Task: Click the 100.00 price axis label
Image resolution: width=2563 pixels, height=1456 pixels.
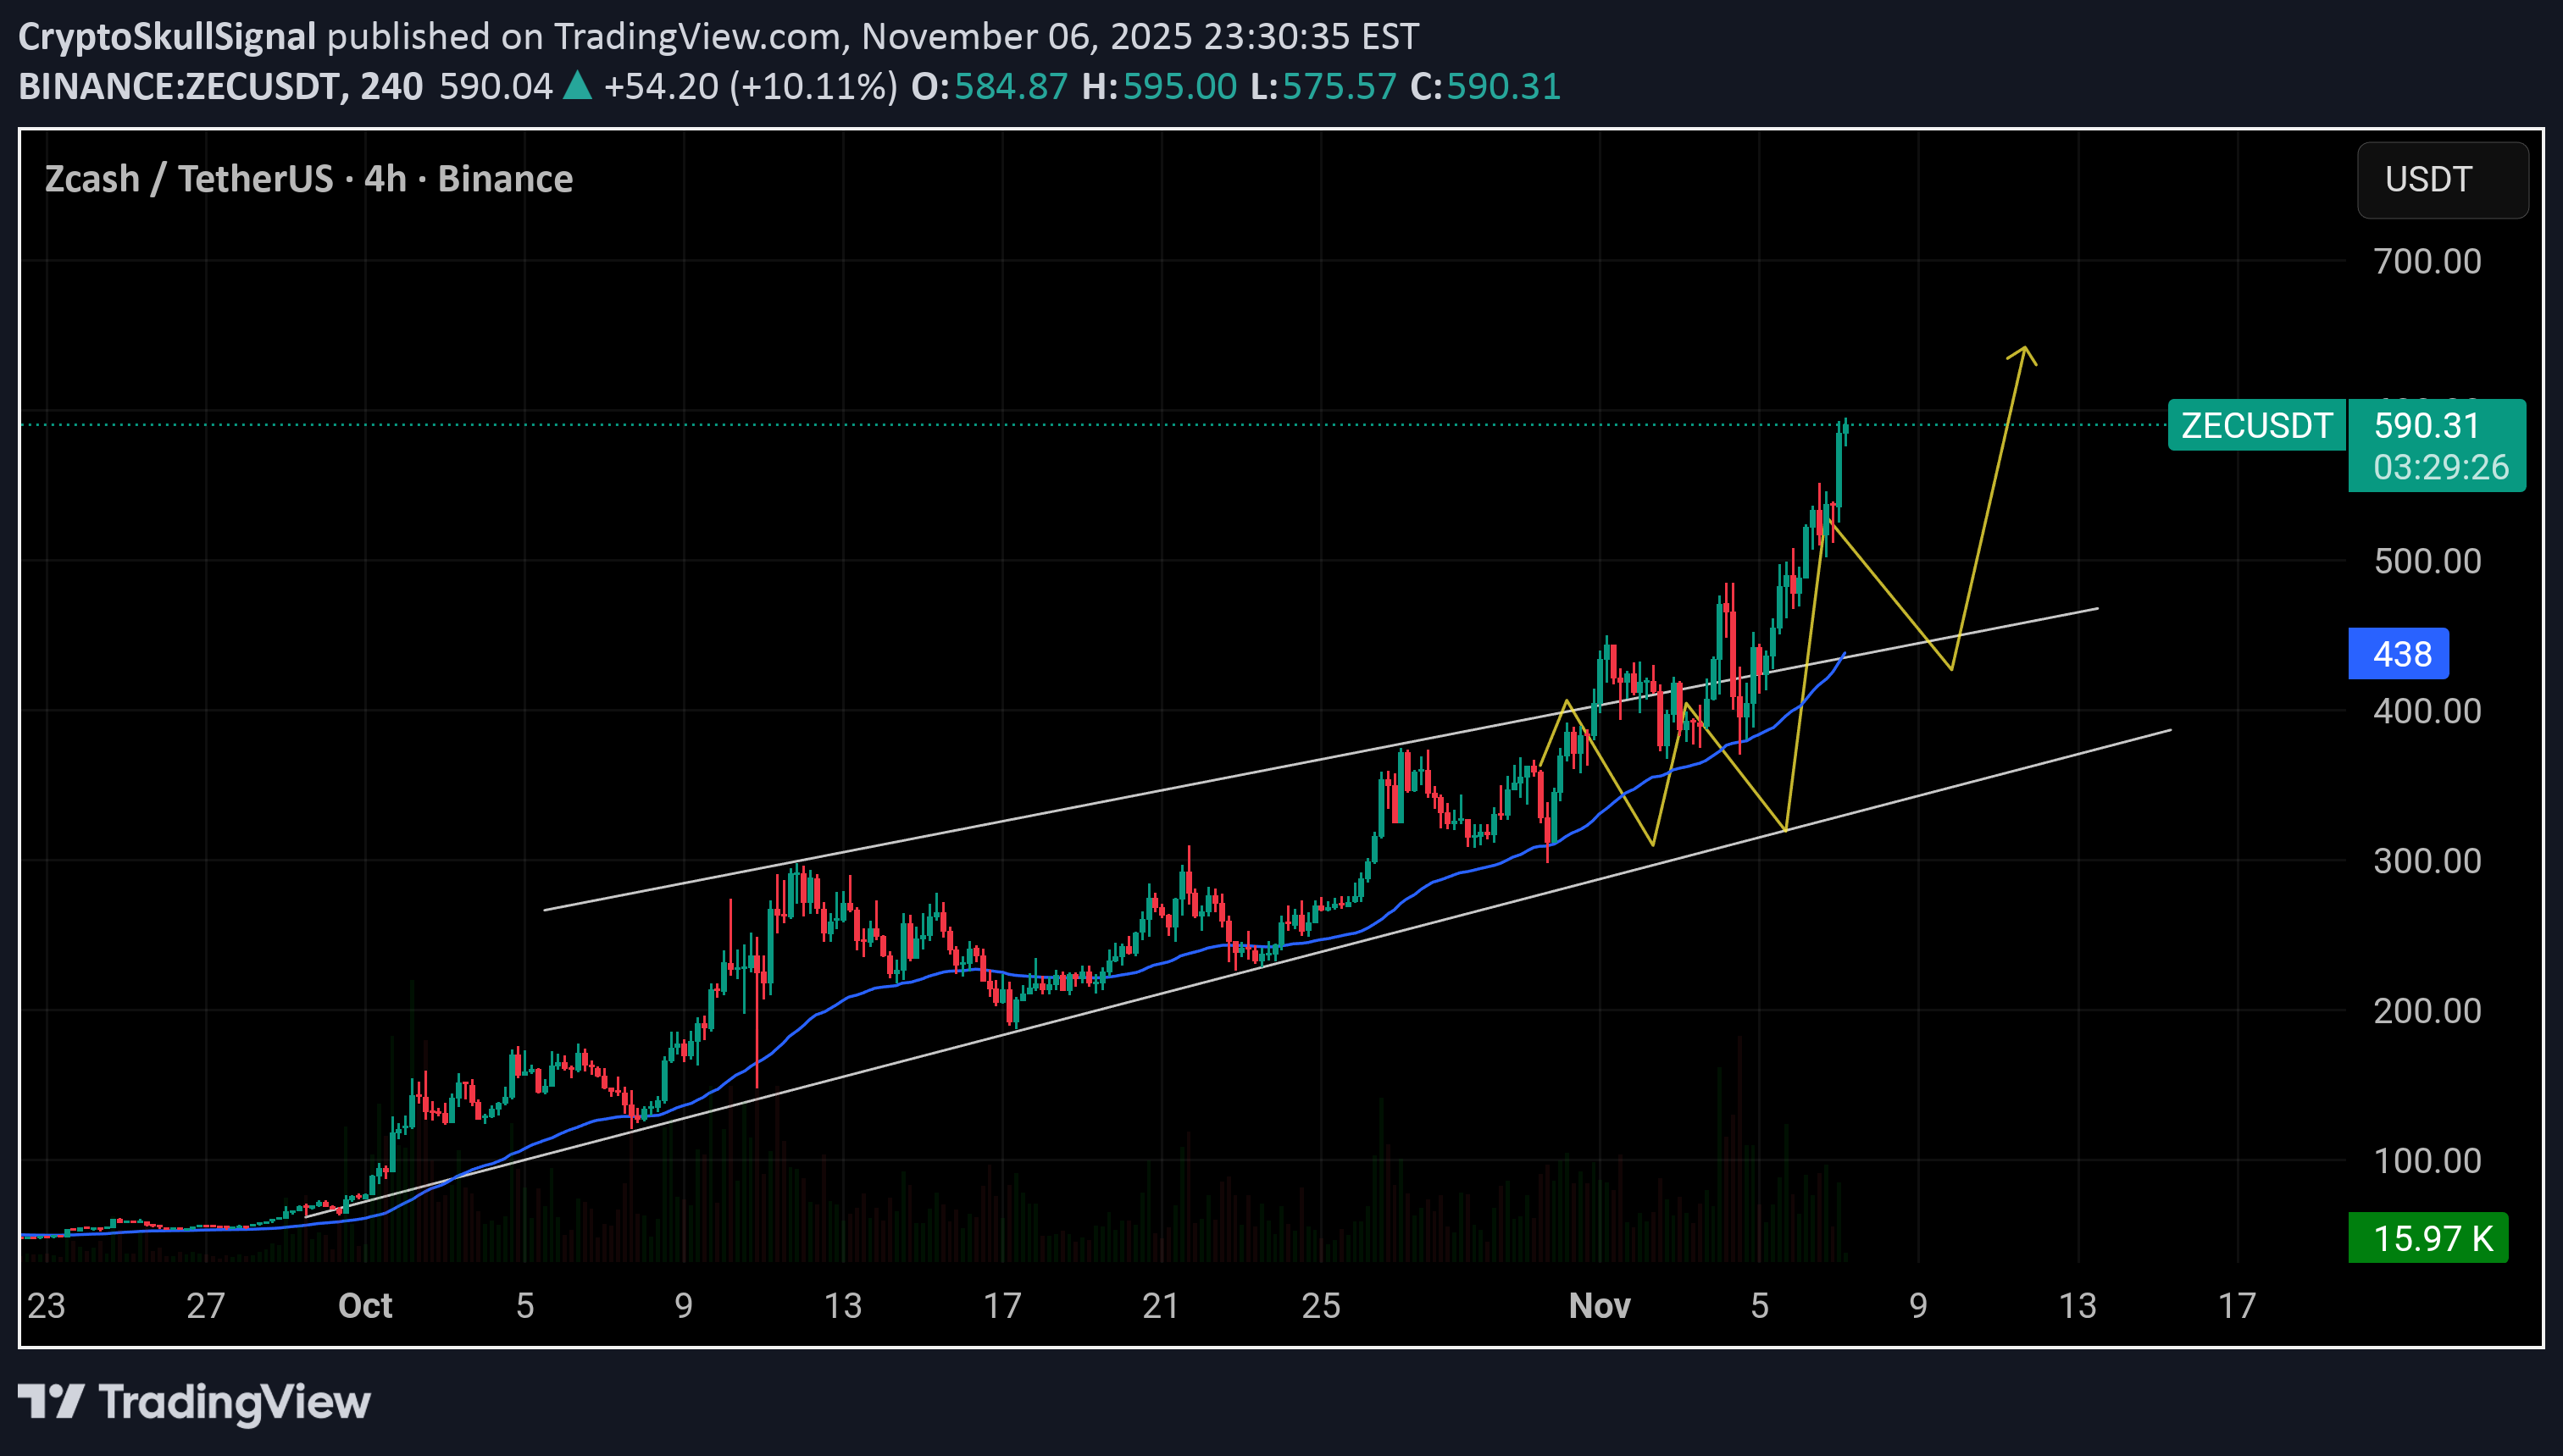Action: (x=2426, y=1161)
